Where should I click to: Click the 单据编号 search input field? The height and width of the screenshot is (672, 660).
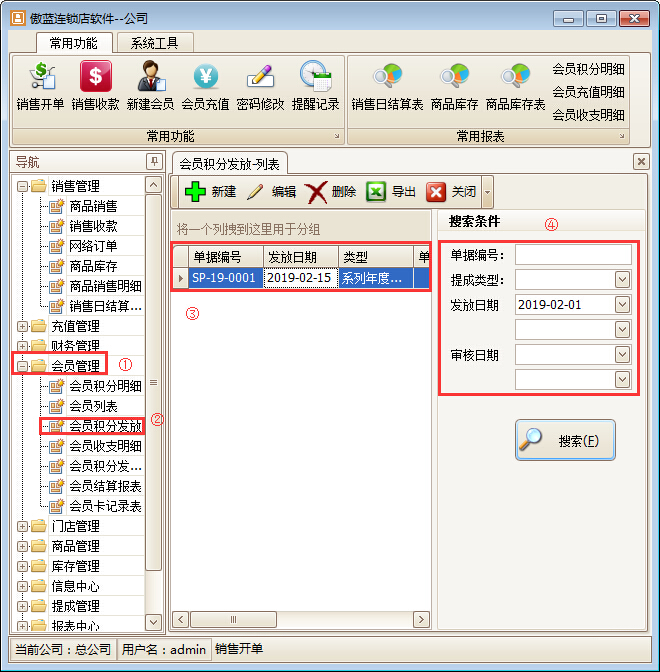pyautogui.click(x=573, y=255)
